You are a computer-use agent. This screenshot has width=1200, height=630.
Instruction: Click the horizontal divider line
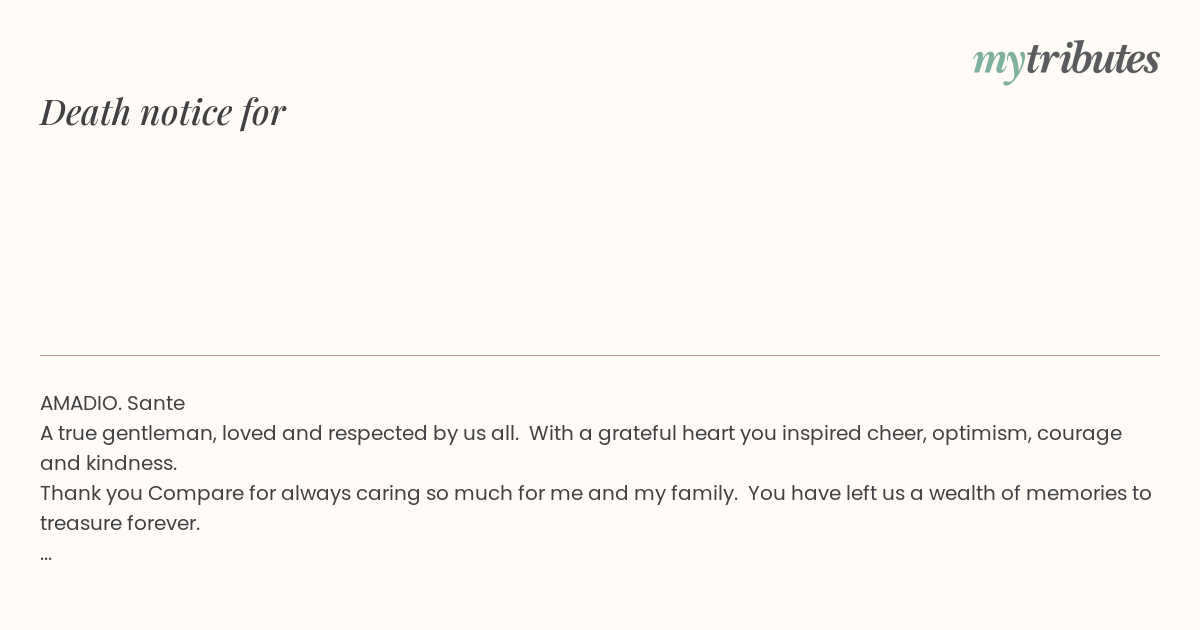coord(600,355)
